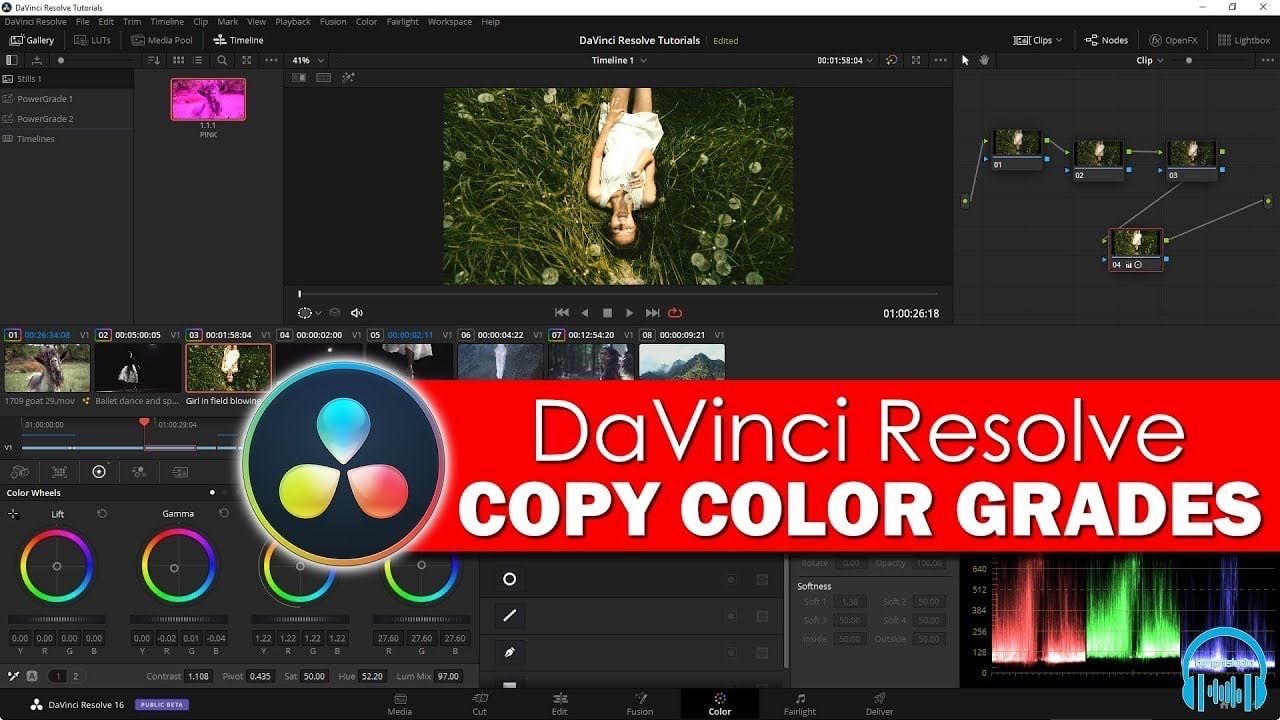This screenshot has height=720, width=1280.
Task: Click the Contrast value field 1.108
Action: click(198, 677)
